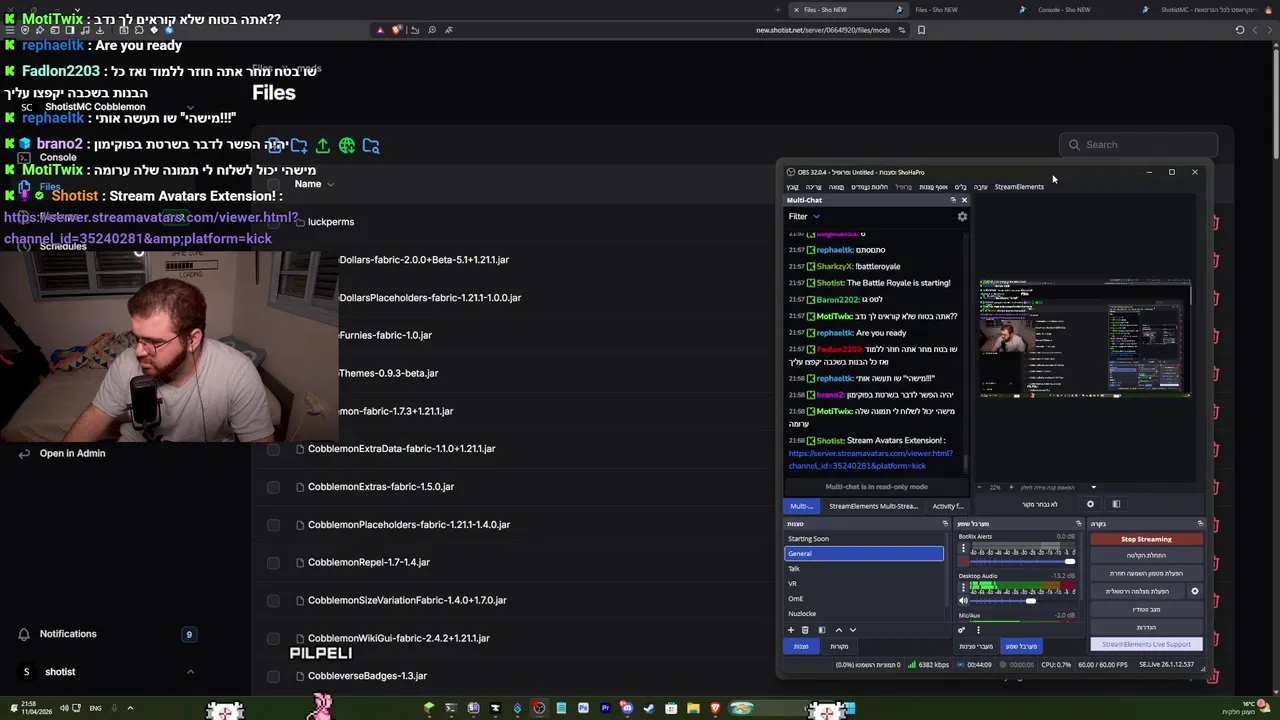Upload files with the upload icon
The width and height of the screenshot is (1280, 720).
coord(323,146)
